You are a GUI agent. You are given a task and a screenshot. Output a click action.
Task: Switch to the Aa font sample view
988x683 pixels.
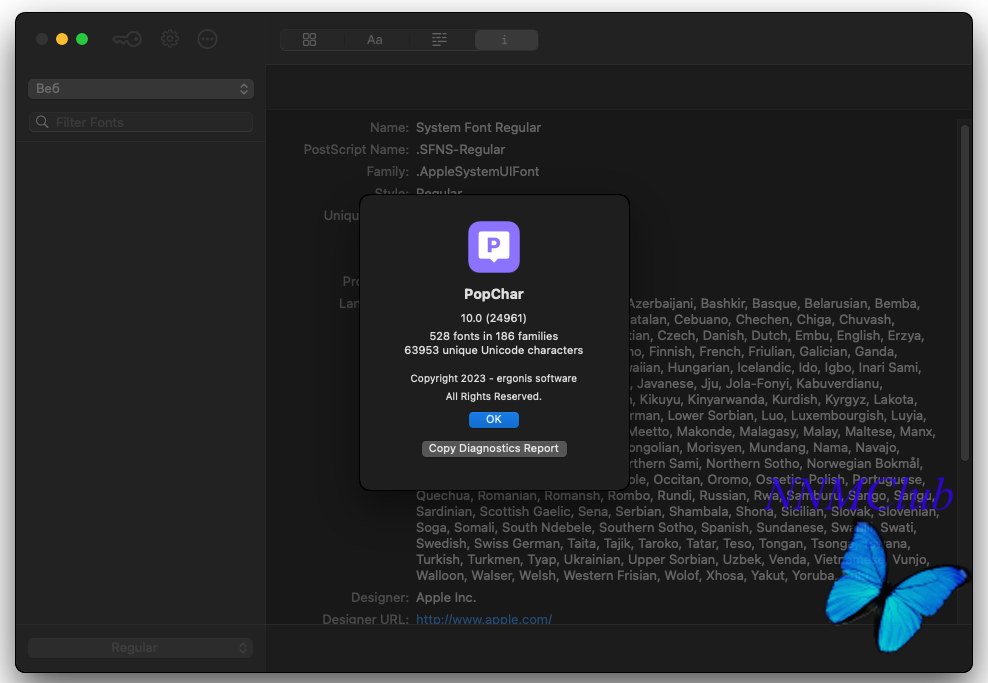(375, 40)
